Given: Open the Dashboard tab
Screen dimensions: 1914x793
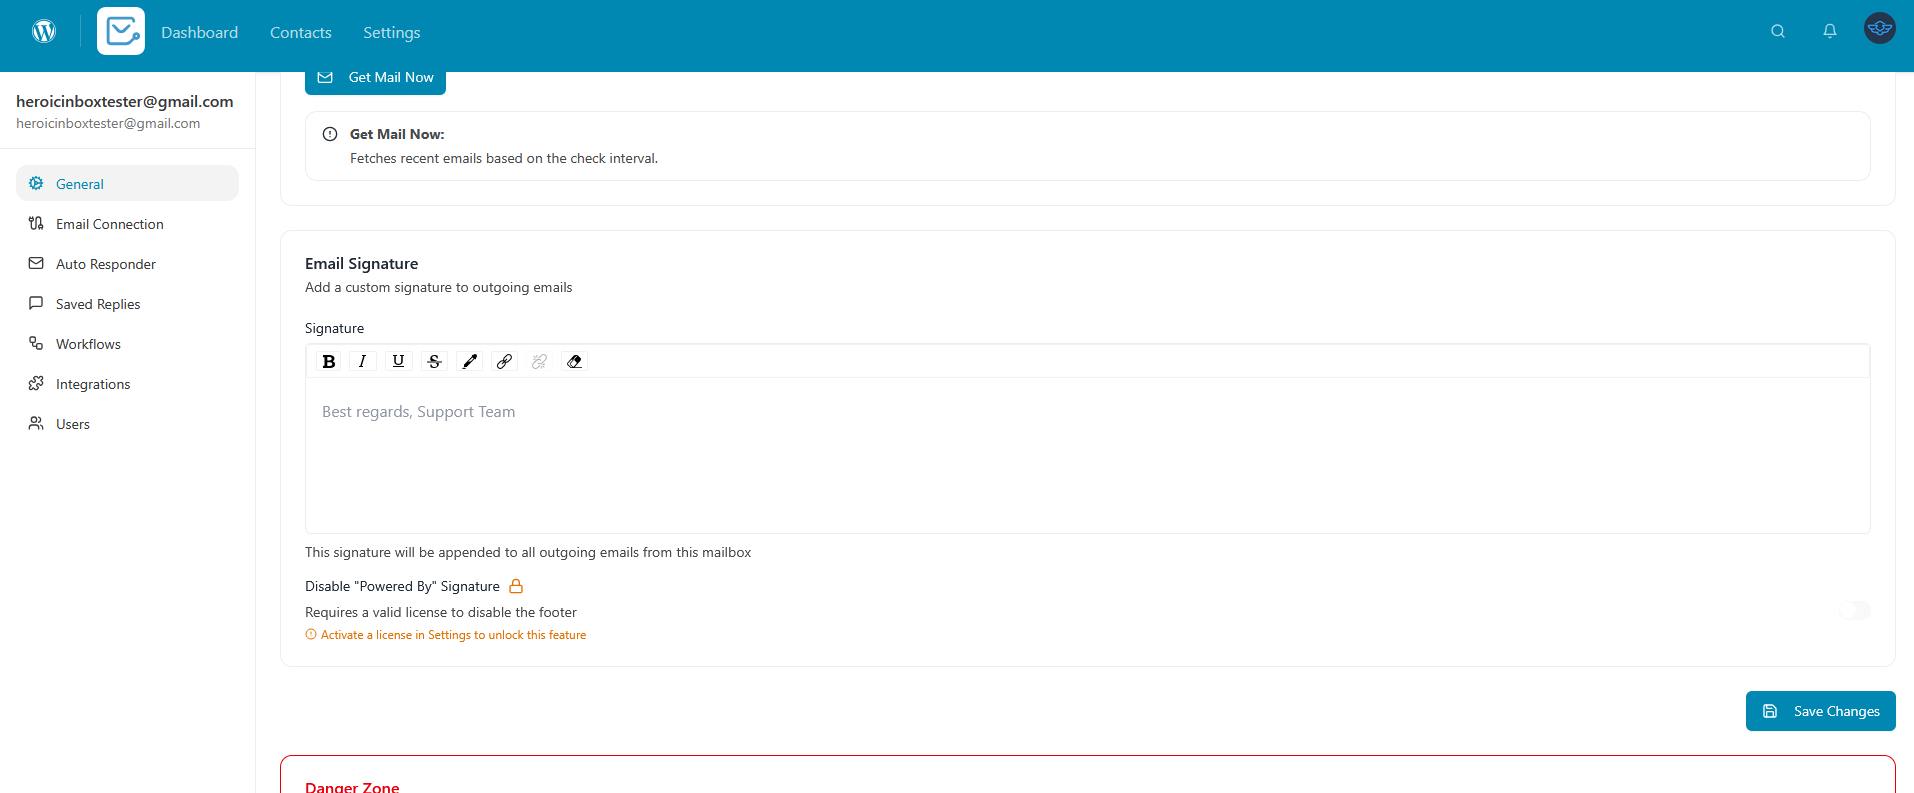Looking at the screenshot, I should (x=200, y=33).
